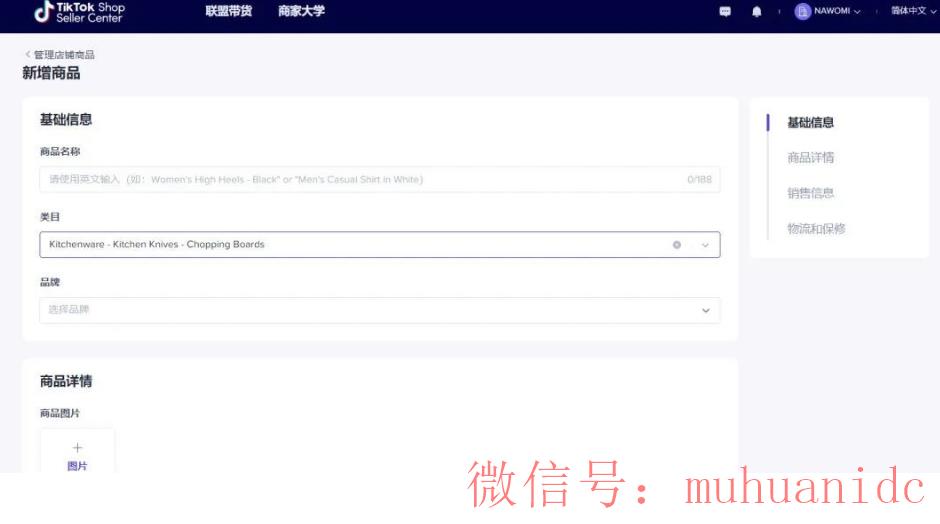940x524 pixels.
Task: Open the 联盟带货 menu
Action: pos(228,12)
